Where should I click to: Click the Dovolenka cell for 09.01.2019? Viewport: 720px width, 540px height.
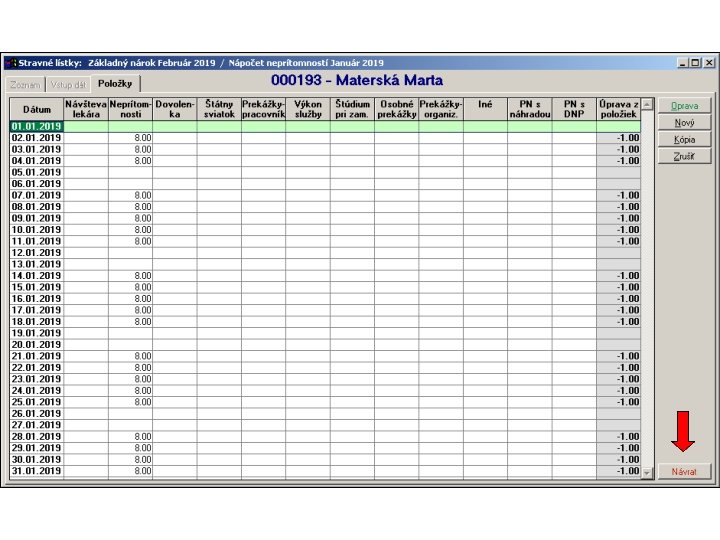[x=175, y=218]
